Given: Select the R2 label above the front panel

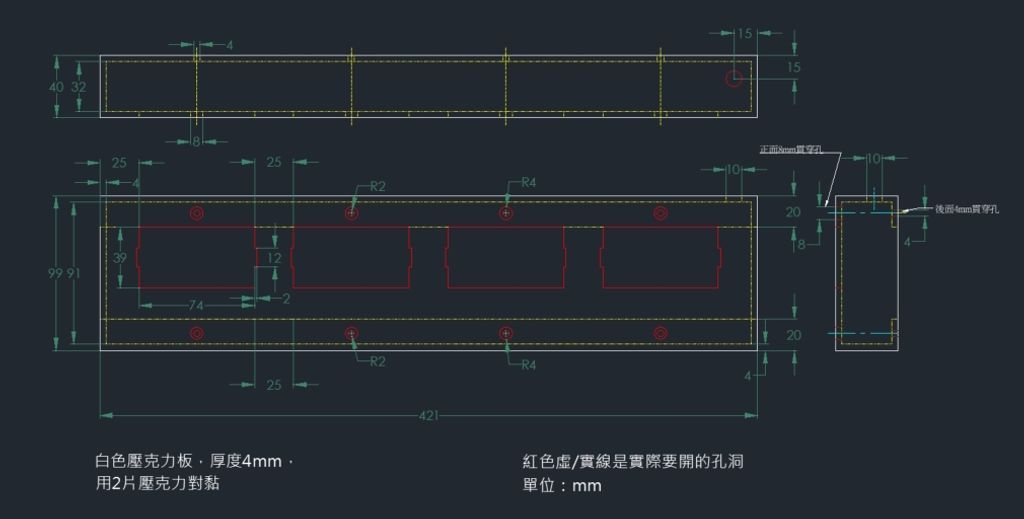Looking at the screenshot, I should point(377,186).
